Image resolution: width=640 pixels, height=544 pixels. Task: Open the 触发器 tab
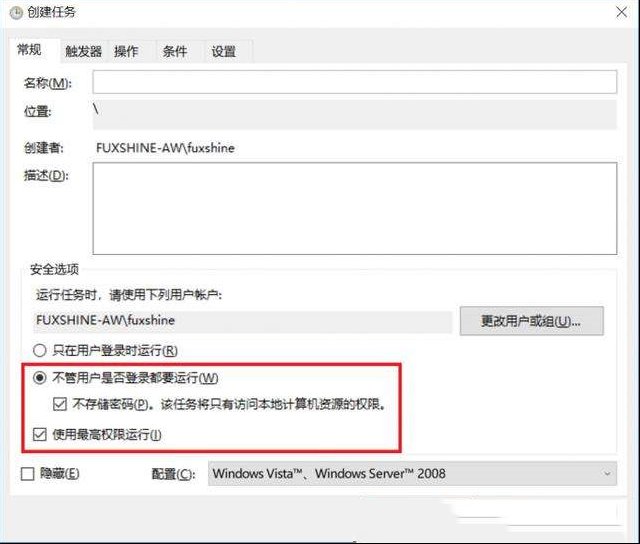[84, 51]
